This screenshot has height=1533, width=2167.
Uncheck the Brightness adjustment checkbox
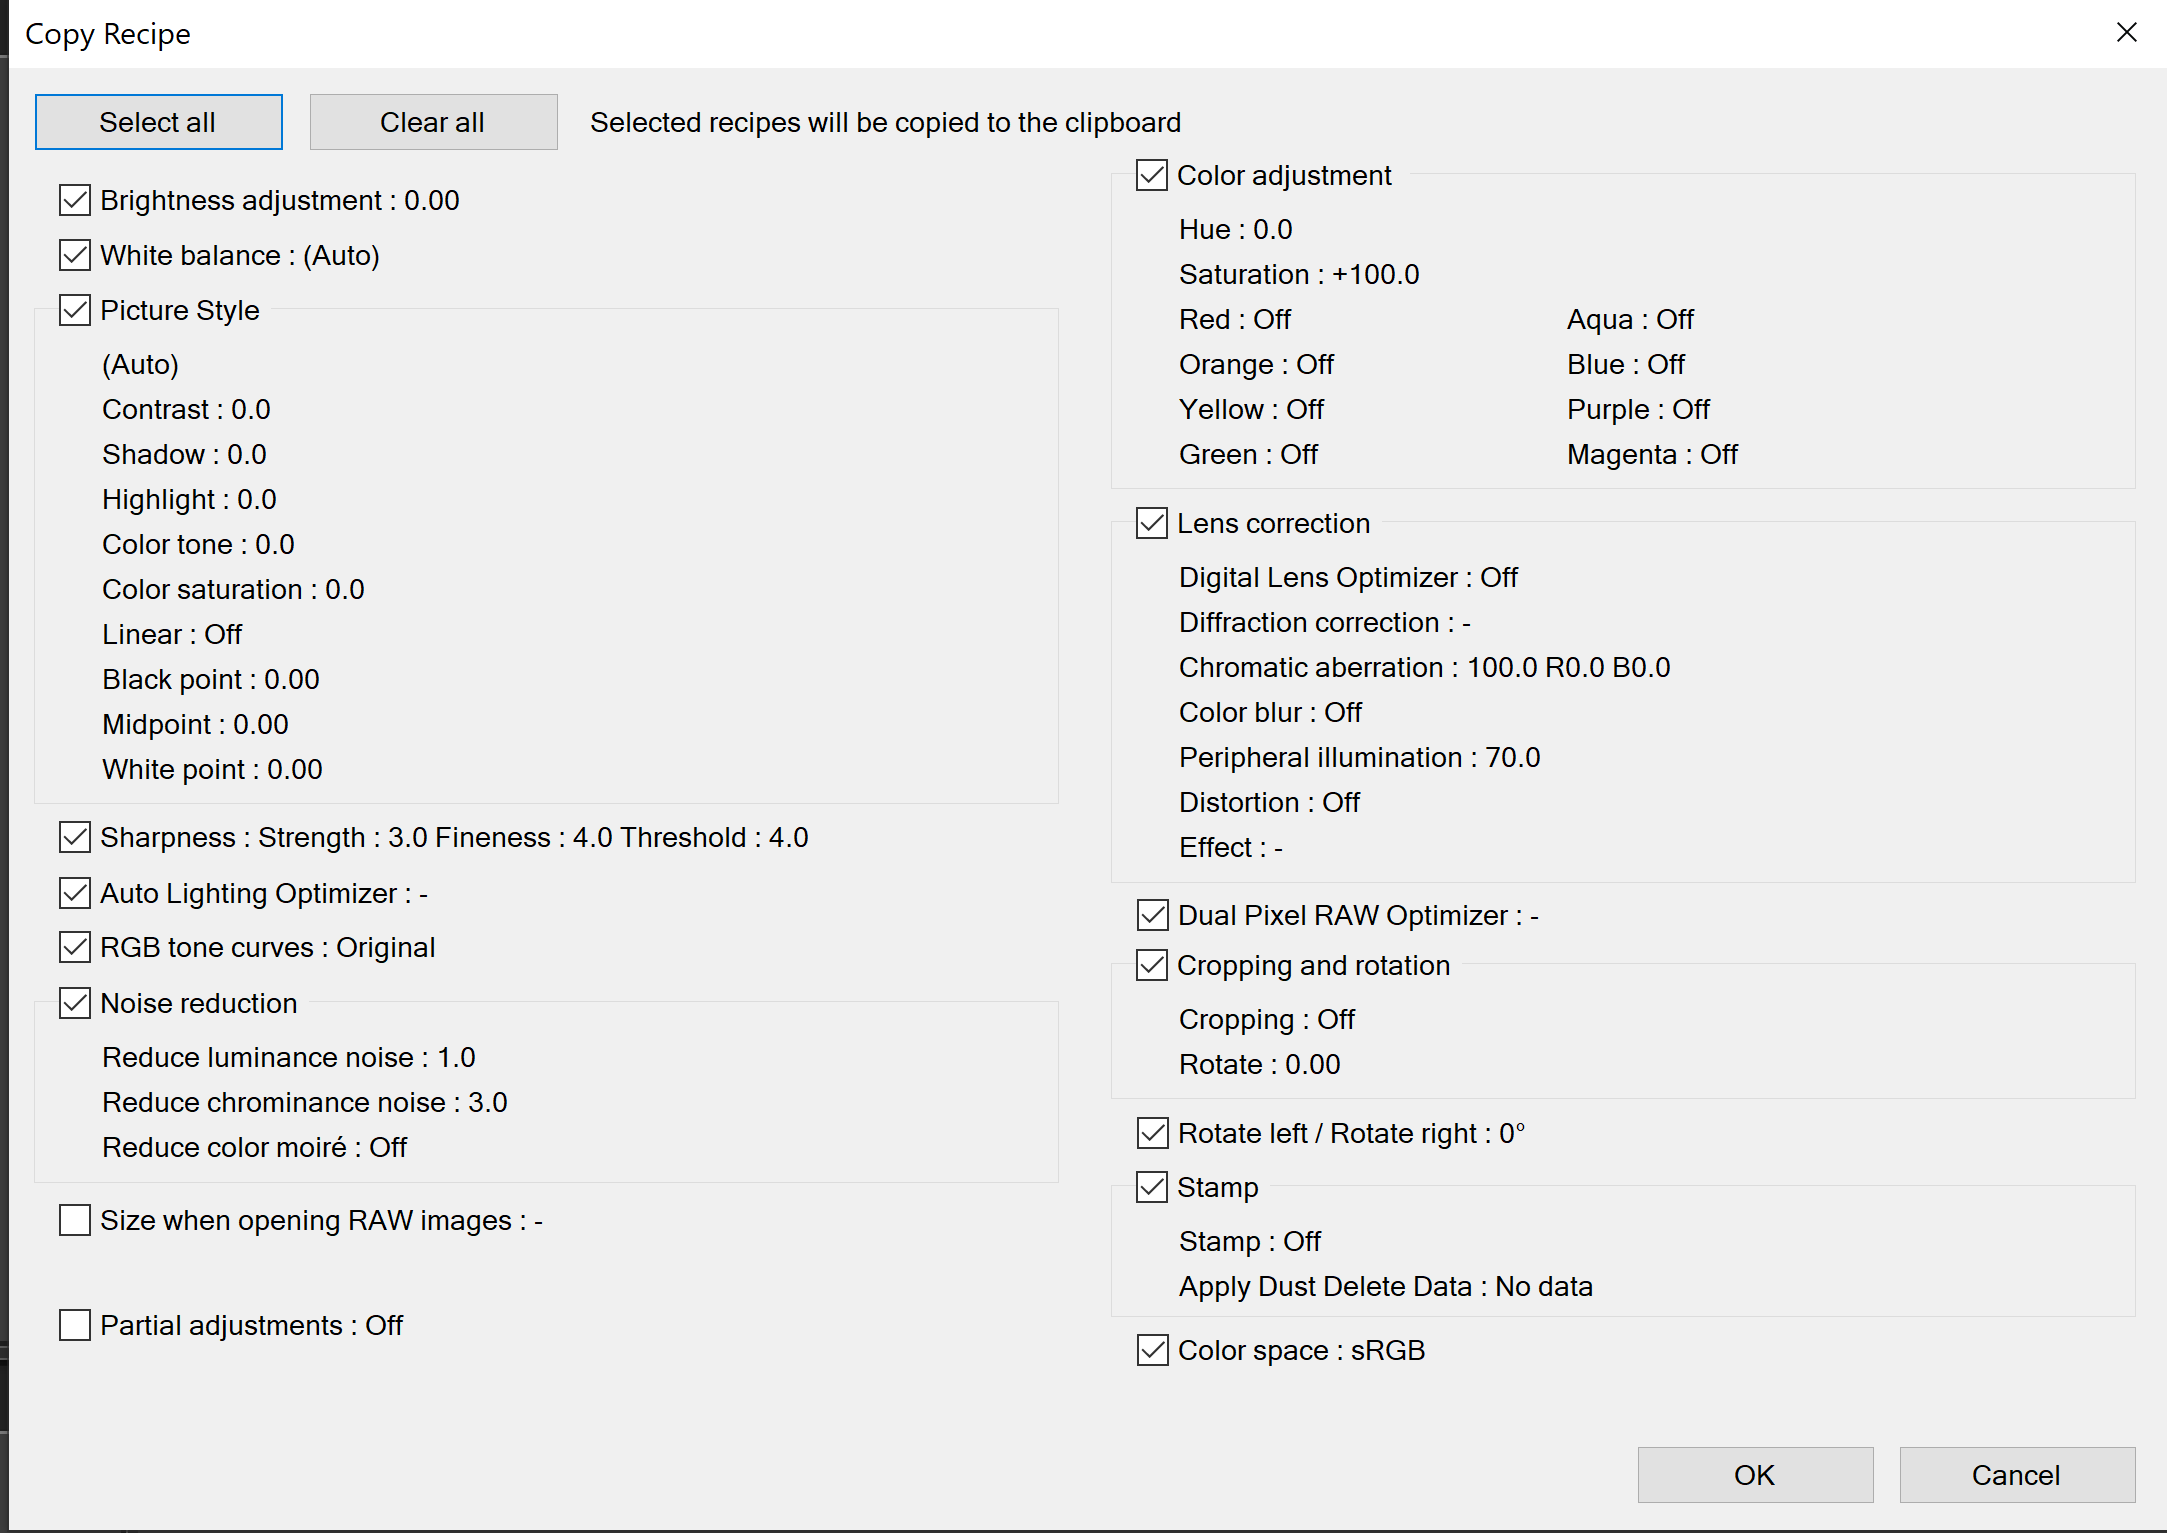tap(75, 201)
